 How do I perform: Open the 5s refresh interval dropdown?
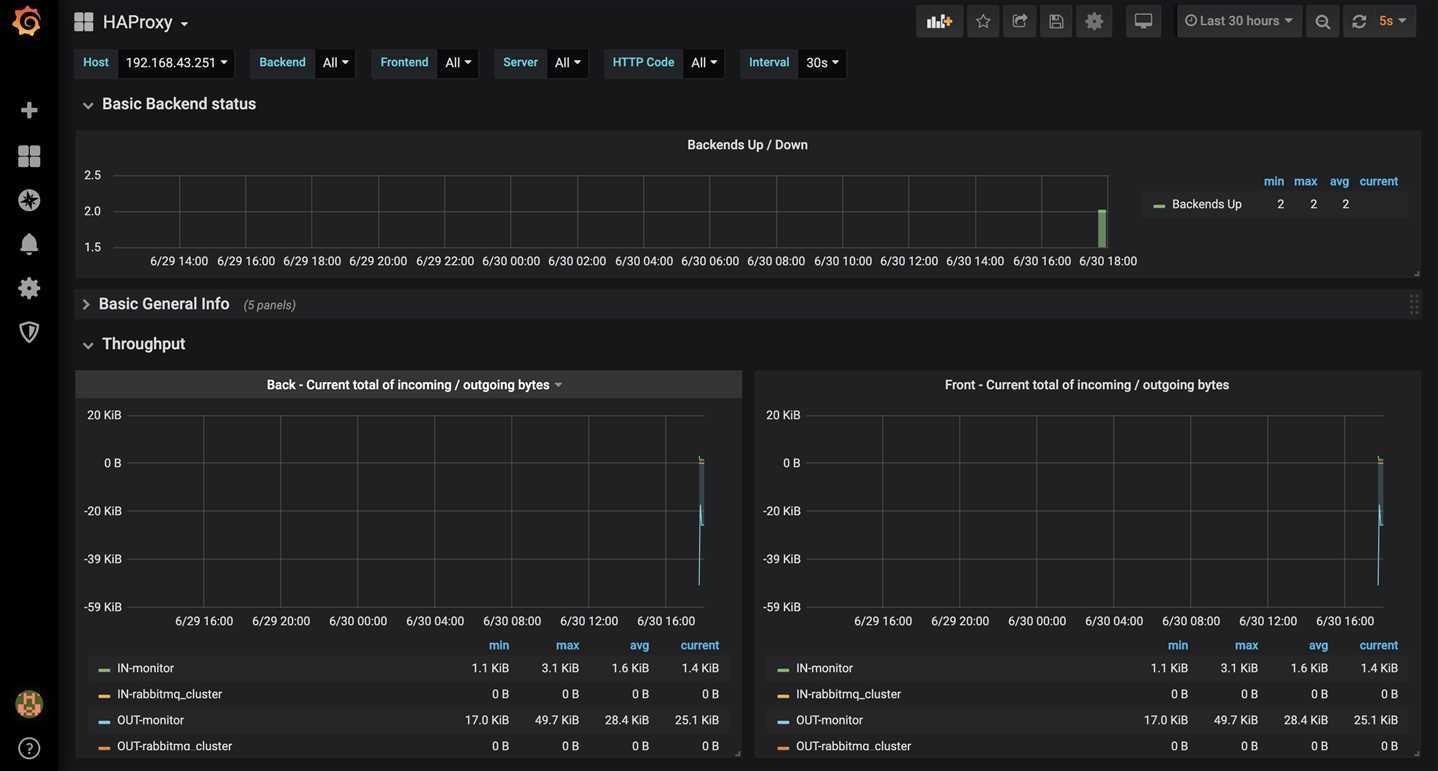pyautogui.click(x=1394, y=21)
